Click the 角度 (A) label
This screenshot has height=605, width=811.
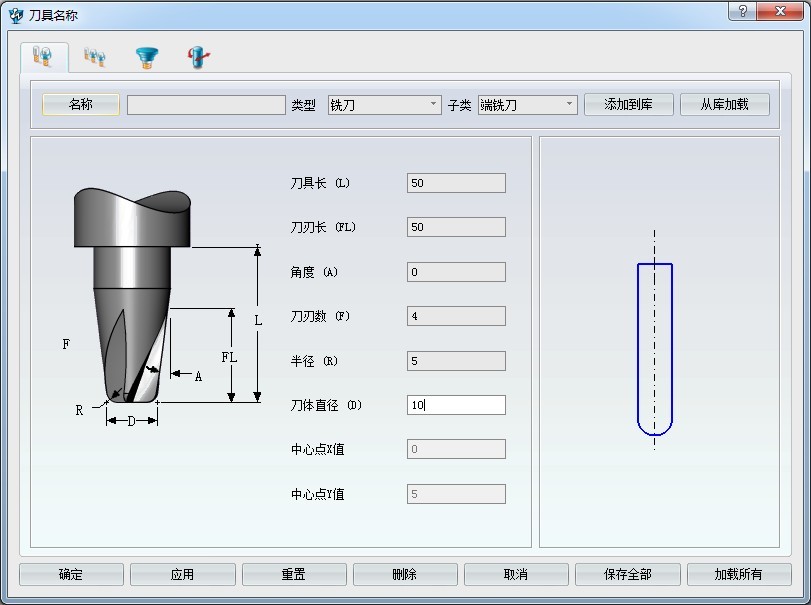[314, 272]
